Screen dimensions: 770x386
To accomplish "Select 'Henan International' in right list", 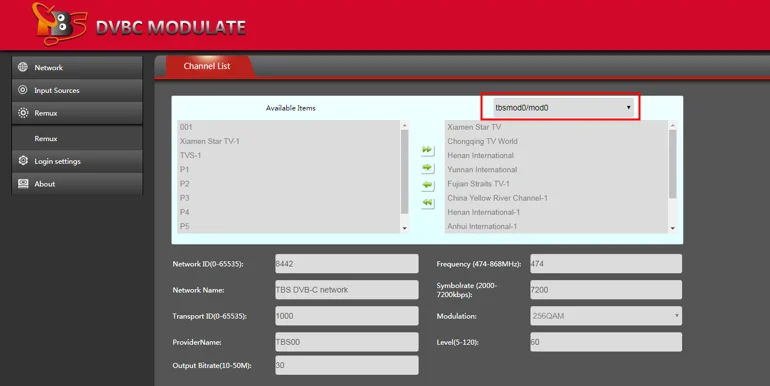I will click(x=557, y=156).
